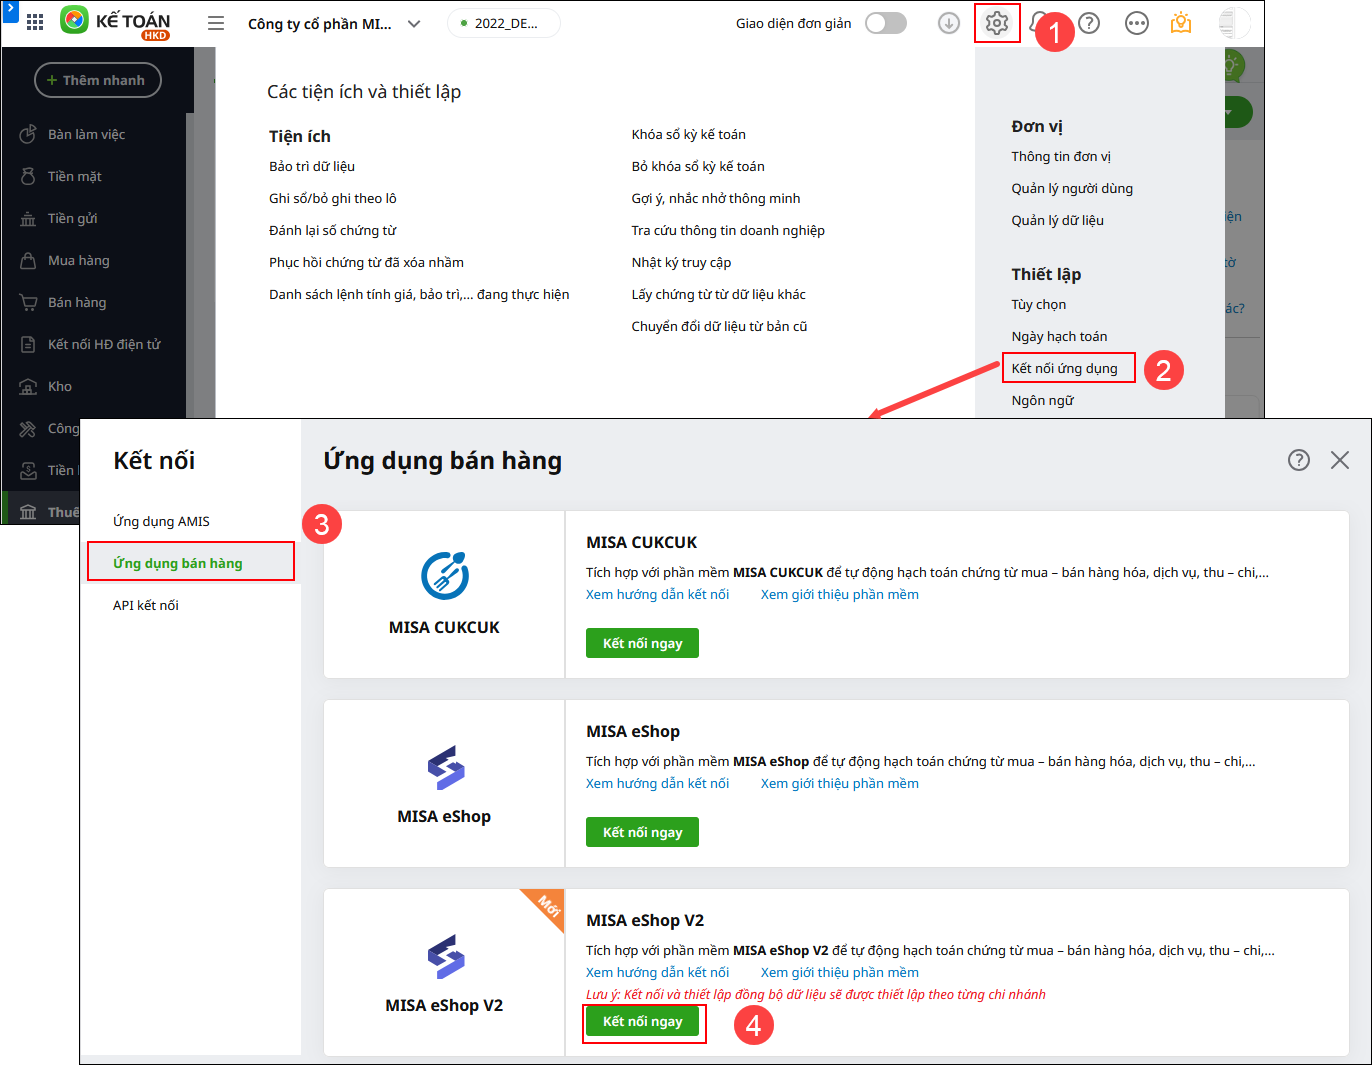Select Chuyển đổi dữ liệu từ bản cũ

pos(719,326)
